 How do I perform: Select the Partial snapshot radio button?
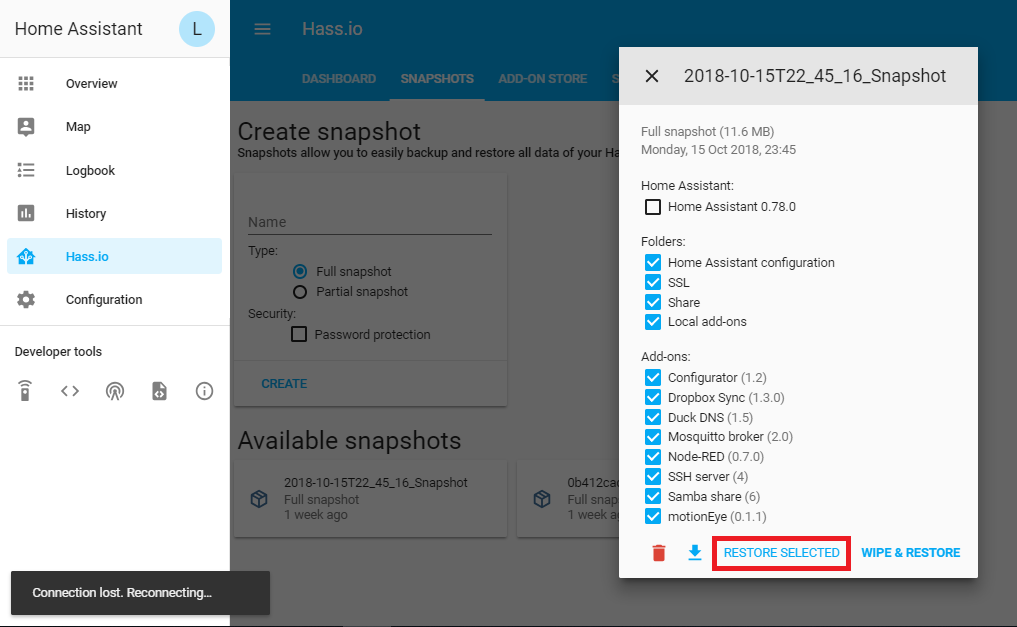click(300, 292)
